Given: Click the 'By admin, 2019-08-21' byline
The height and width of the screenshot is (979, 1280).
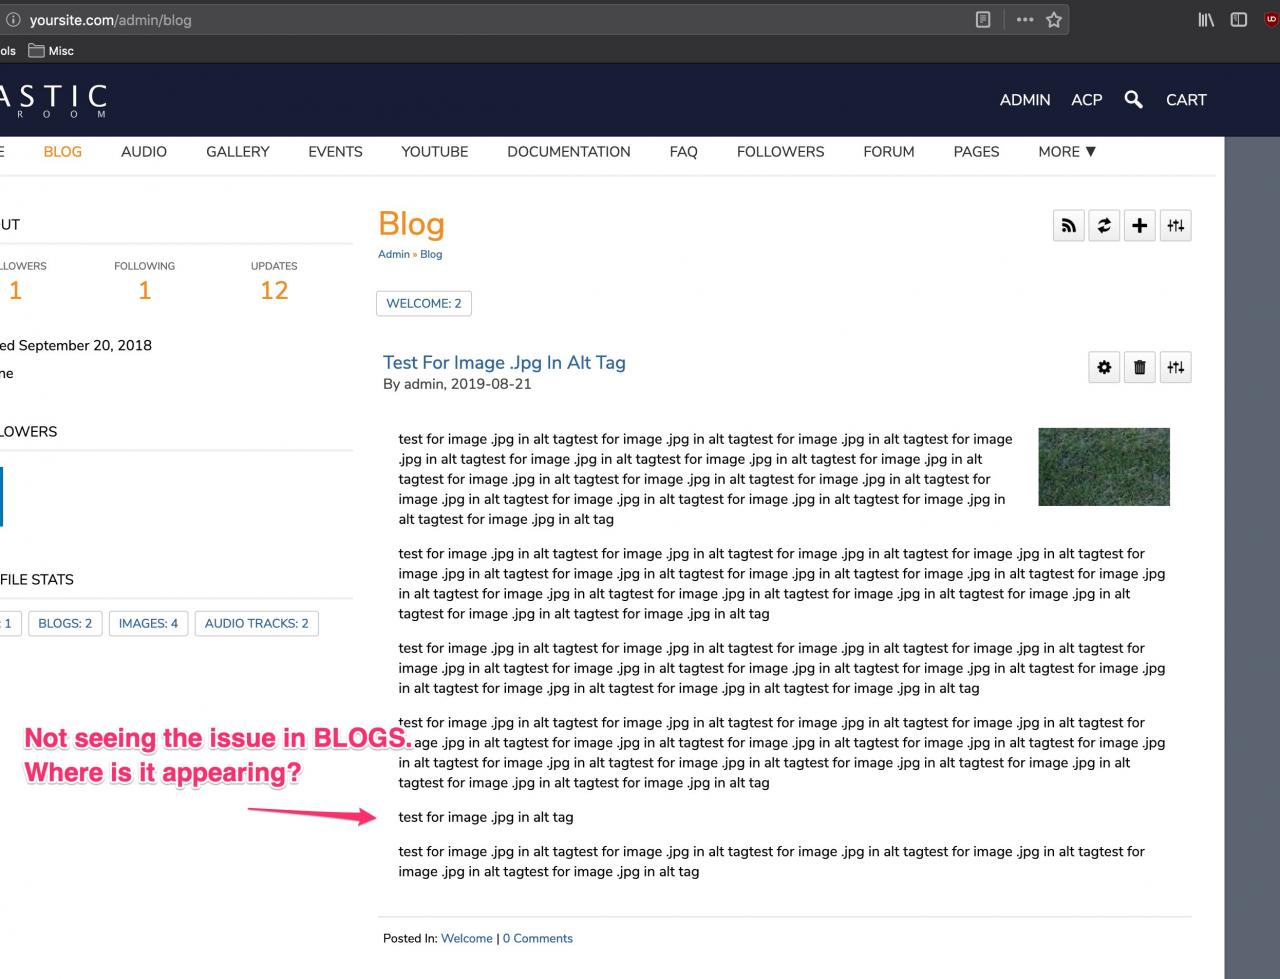Looking at the screenshot, I should tap(457, 384).
